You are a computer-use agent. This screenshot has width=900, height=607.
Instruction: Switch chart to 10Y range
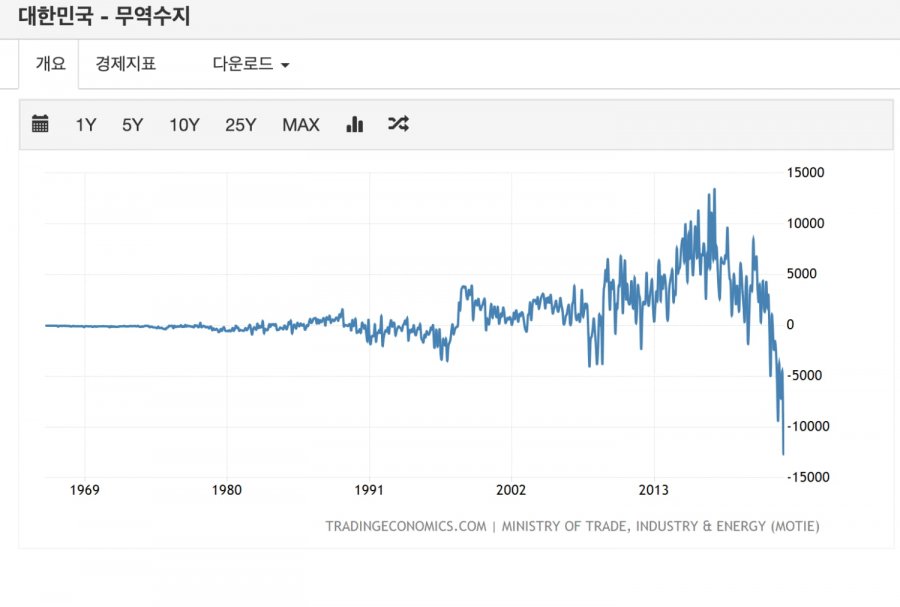click(184, 125)
